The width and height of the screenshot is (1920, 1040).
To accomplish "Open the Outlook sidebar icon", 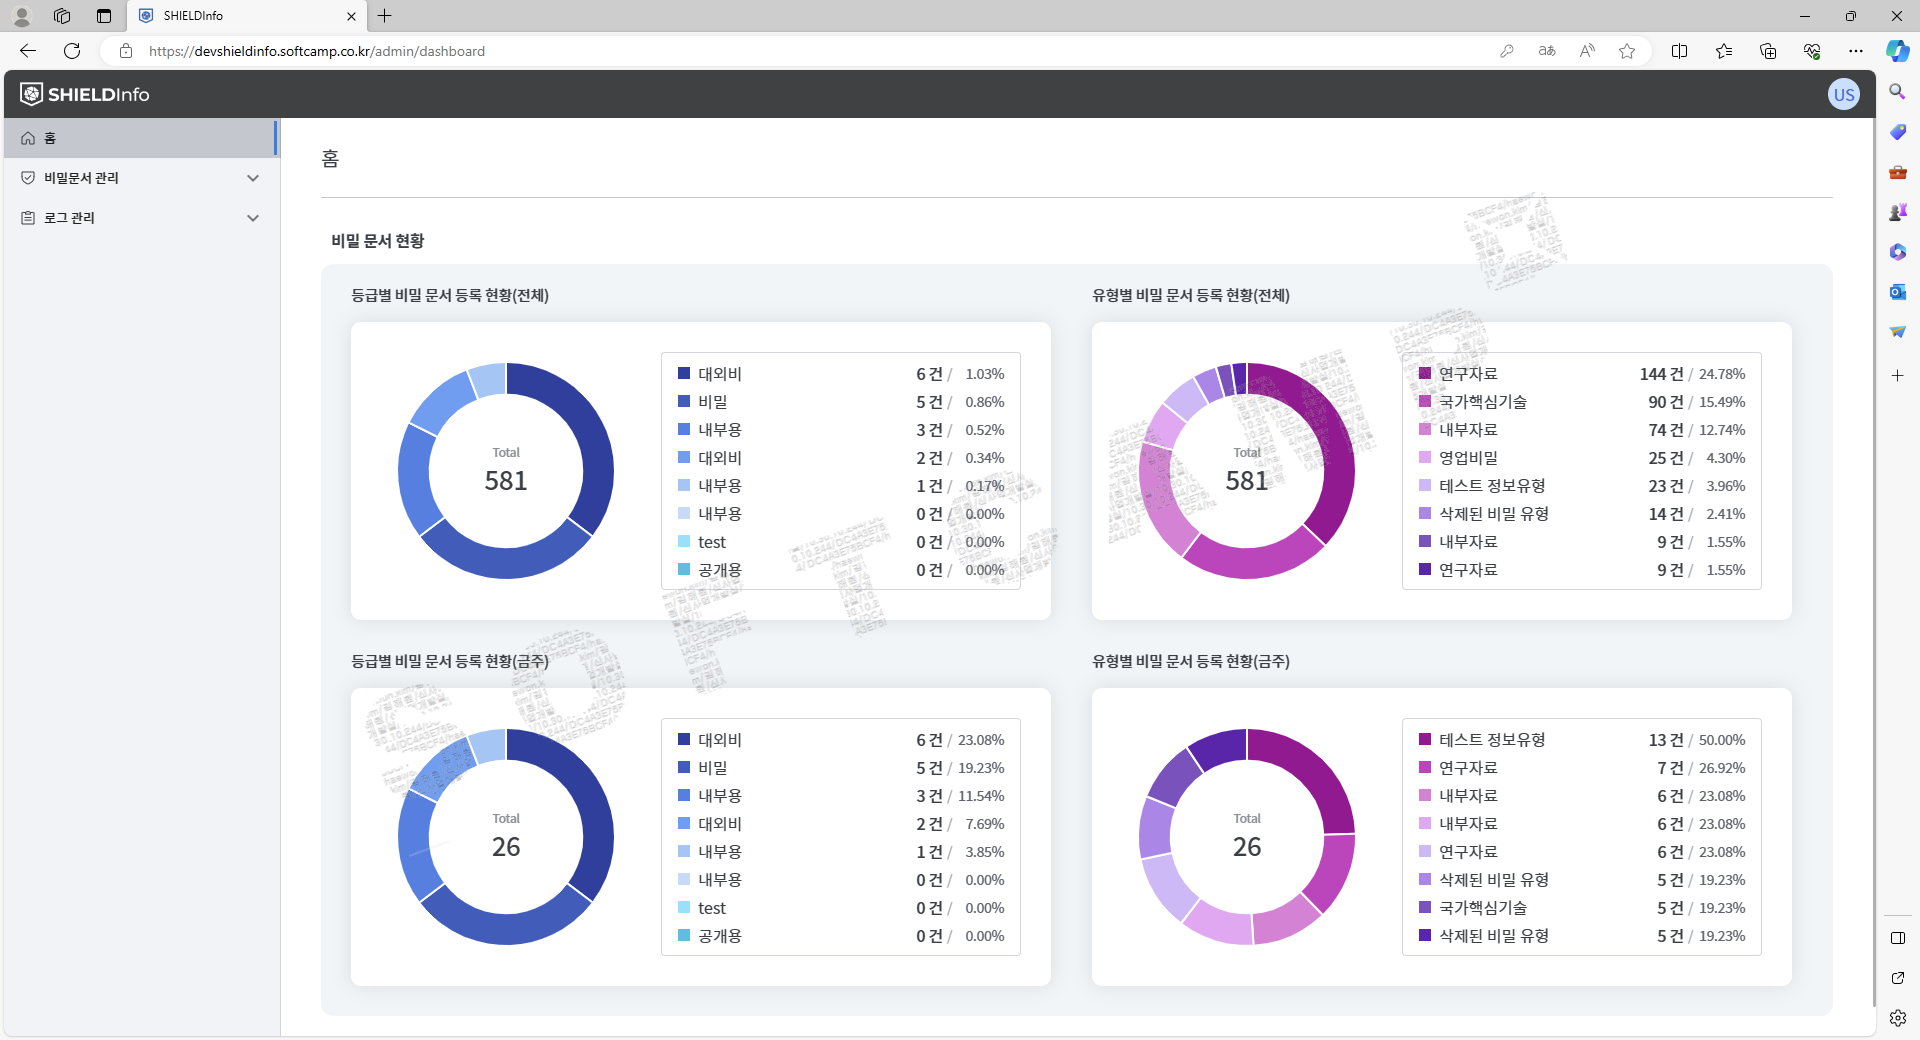I will 1897,292.
